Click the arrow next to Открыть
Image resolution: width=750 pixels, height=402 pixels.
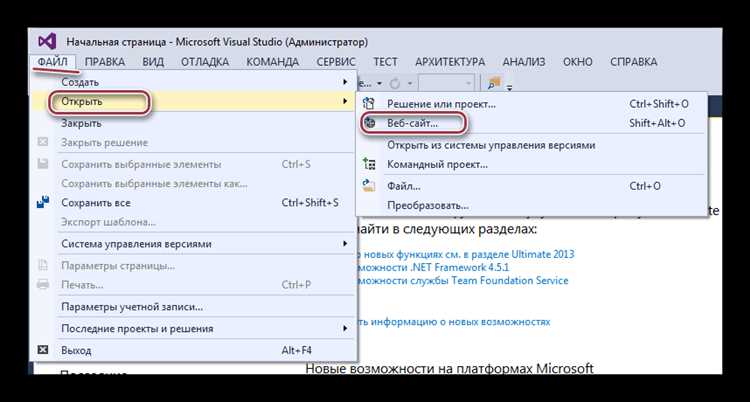point(345,101)
